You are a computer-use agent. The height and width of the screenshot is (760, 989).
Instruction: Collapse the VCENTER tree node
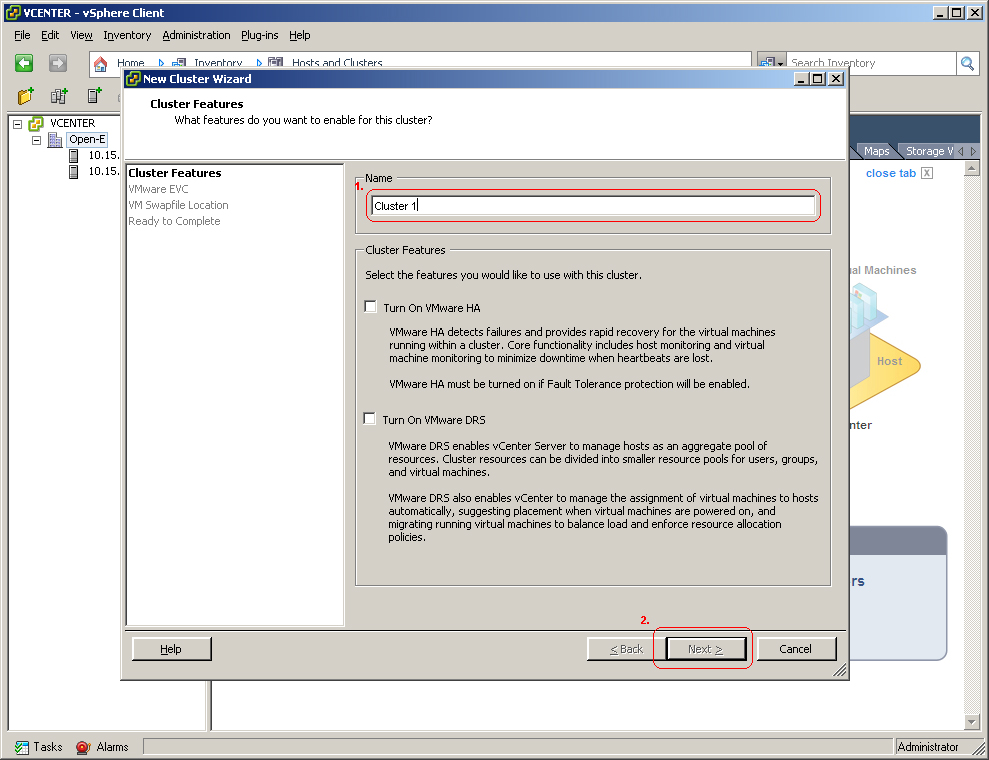click(x=18, y=124)
